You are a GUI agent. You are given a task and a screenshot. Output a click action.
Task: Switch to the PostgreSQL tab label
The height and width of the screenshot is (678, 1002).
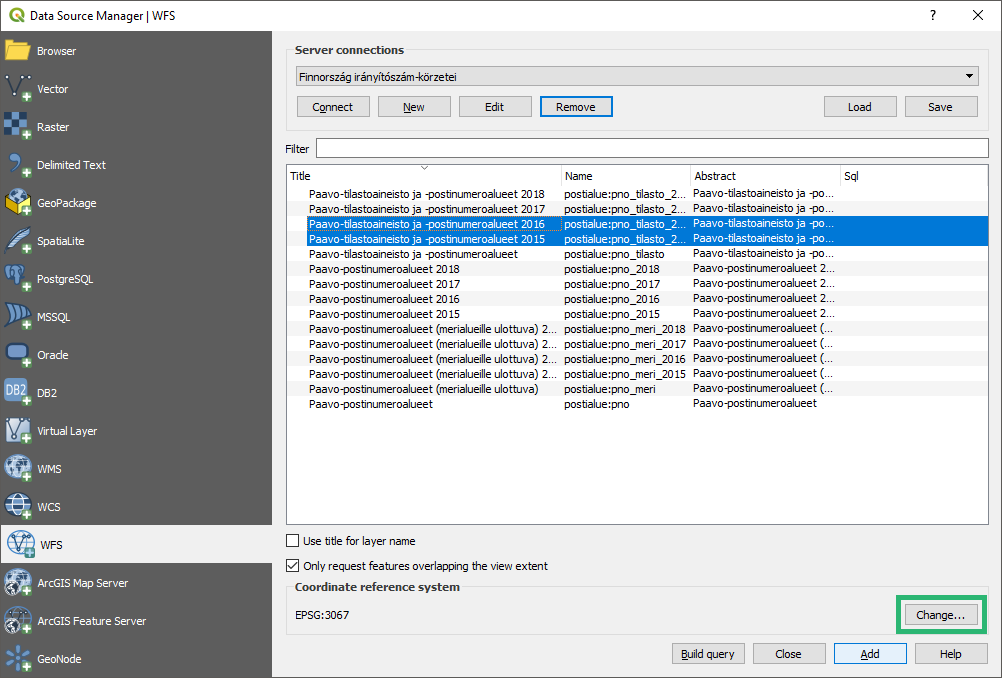[x=65, y=279]
